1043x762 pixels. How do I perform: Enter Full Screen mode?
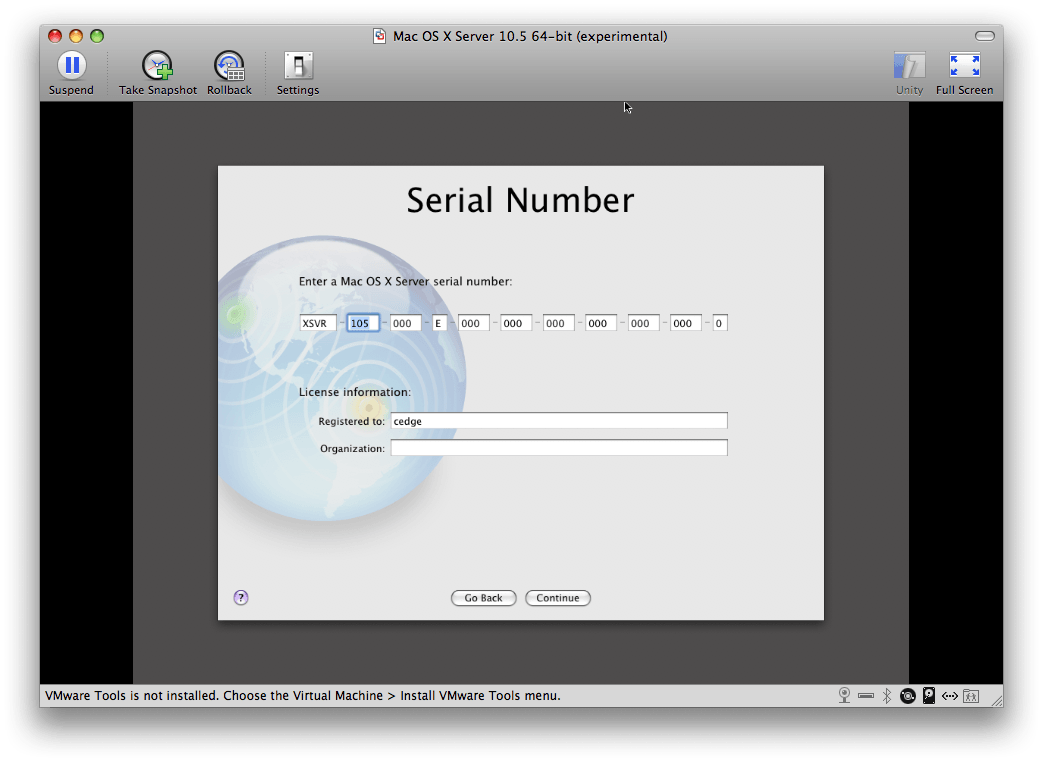pyautogui.click(x=964, y=73)
